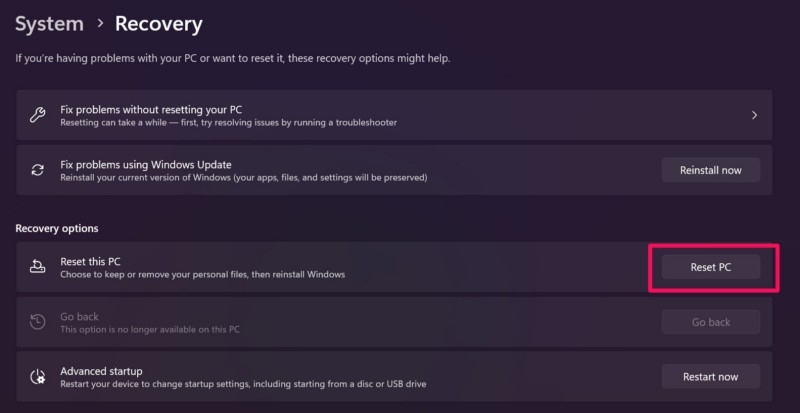Click the Go back history clock icon
The height and width of the screenshot is (413, 800).
click(x=38, y=322)
